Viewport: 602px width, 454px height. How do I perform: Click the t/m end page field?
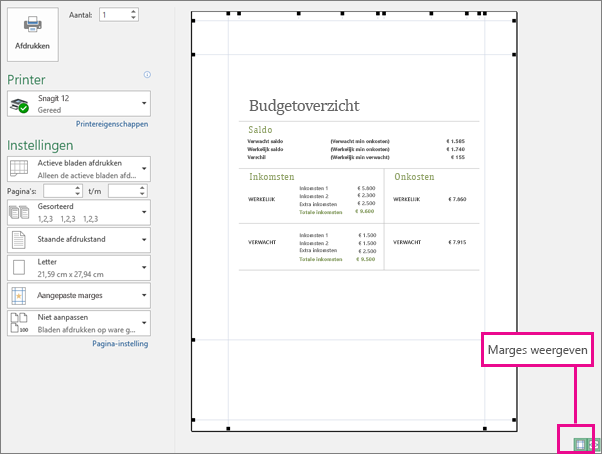coord(127,191)
